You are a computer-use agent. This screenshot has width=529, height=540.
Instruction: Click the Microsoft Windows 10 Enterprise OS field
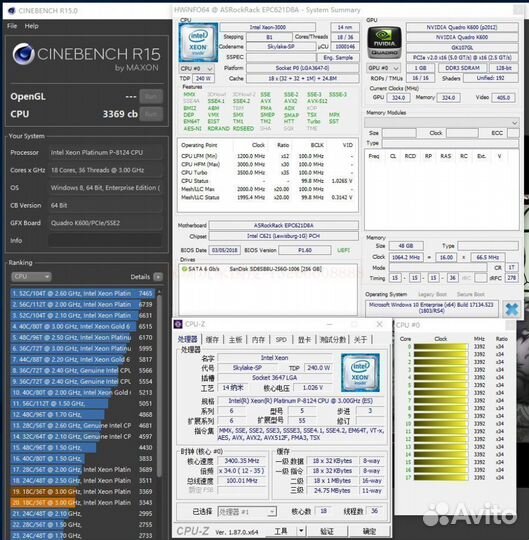431,308
